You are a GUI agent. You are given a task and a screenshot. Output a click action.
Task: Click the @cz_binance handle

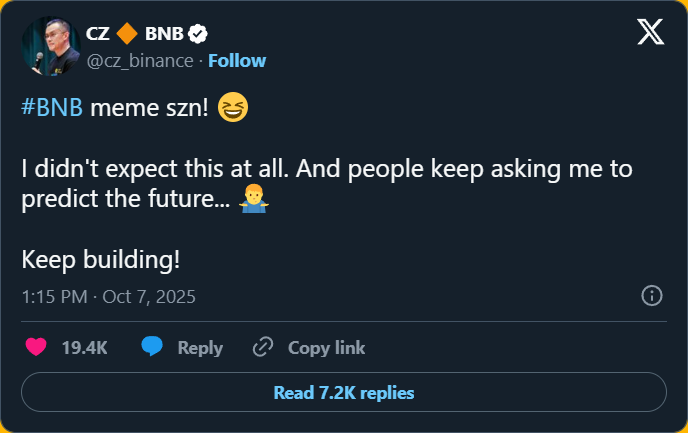140,60
